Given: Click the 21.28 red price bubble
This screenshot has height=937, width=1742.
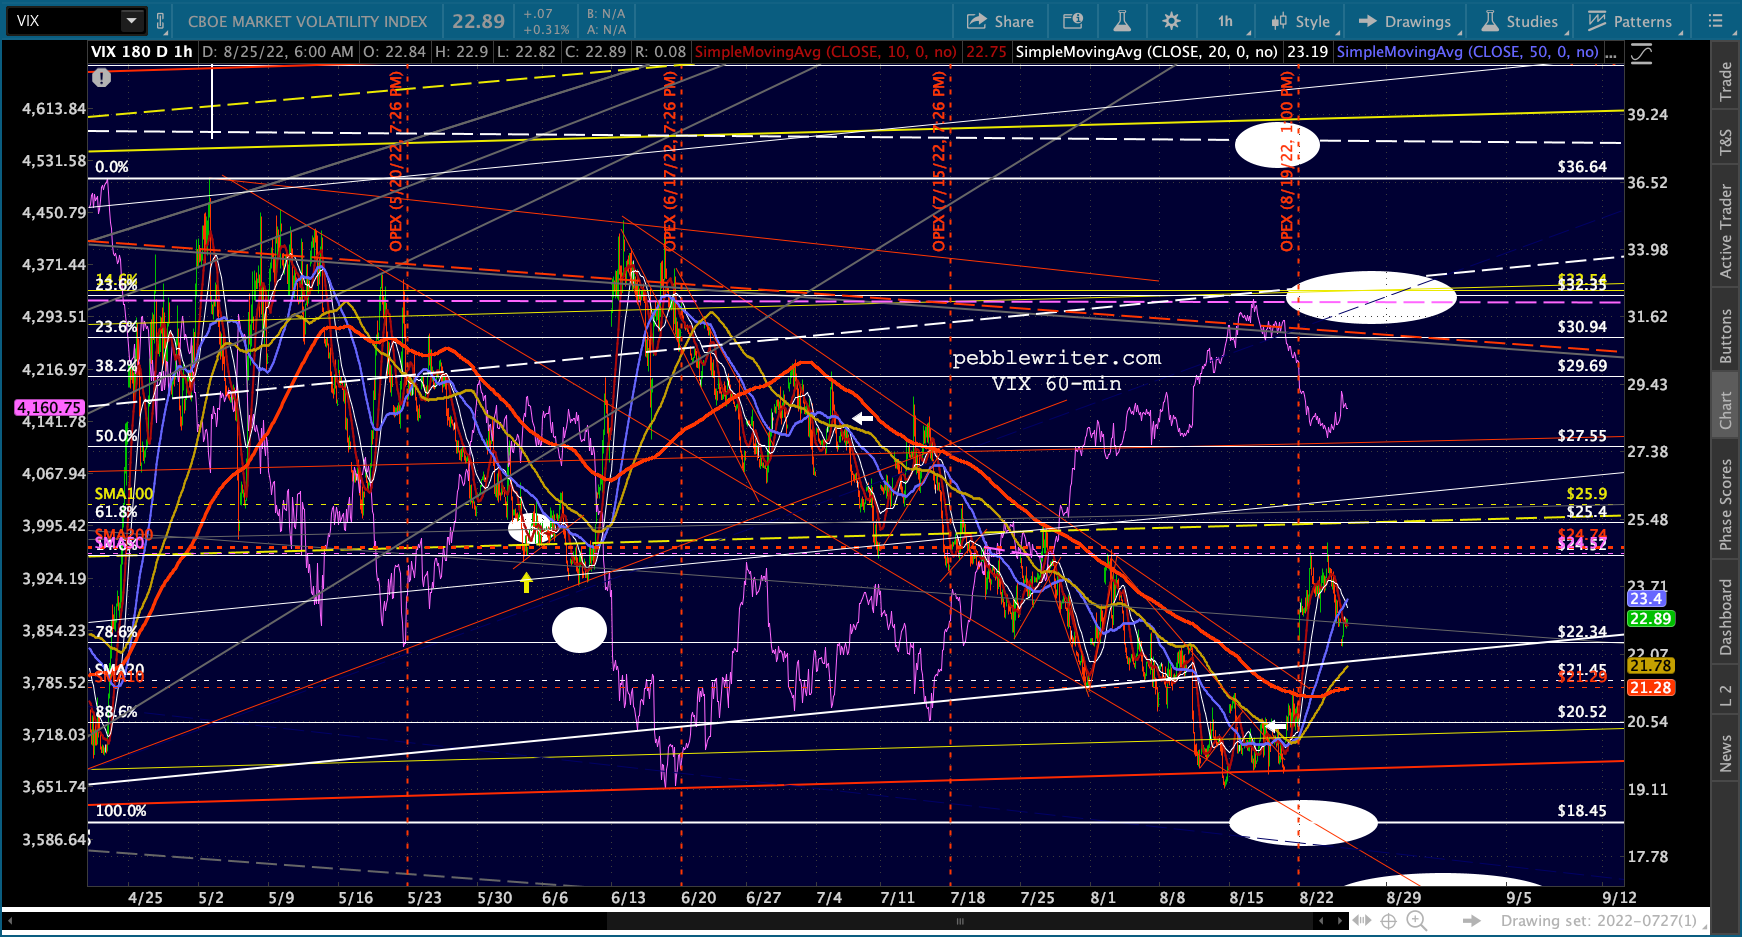Looking at the screenshot, I should (1650, 688).
